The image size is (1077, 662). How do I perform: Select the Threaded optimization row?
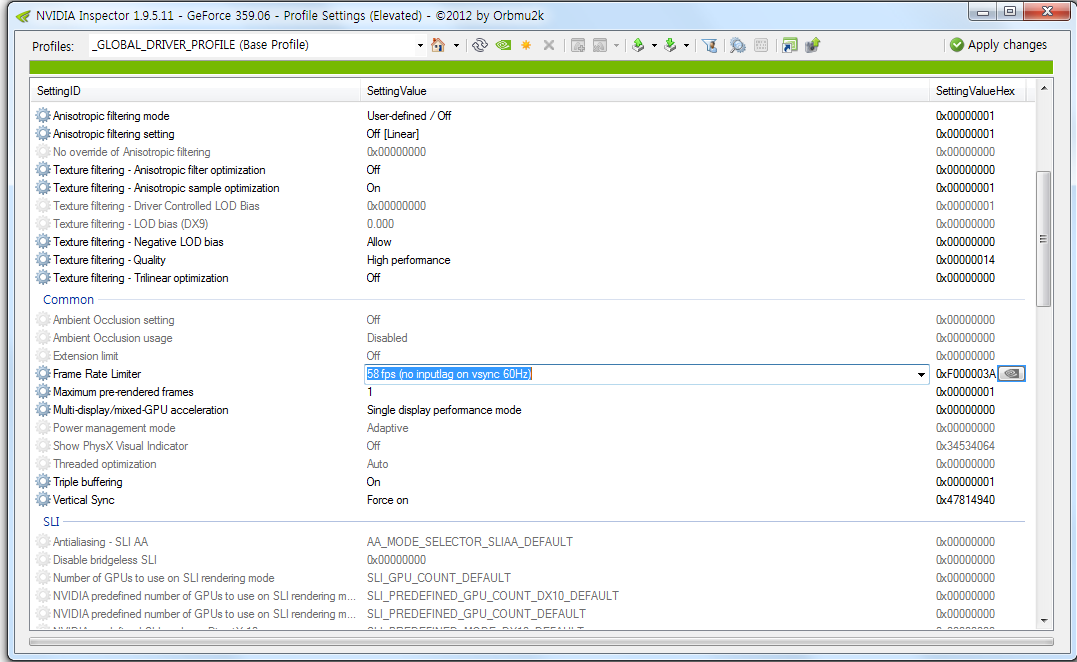529,464
